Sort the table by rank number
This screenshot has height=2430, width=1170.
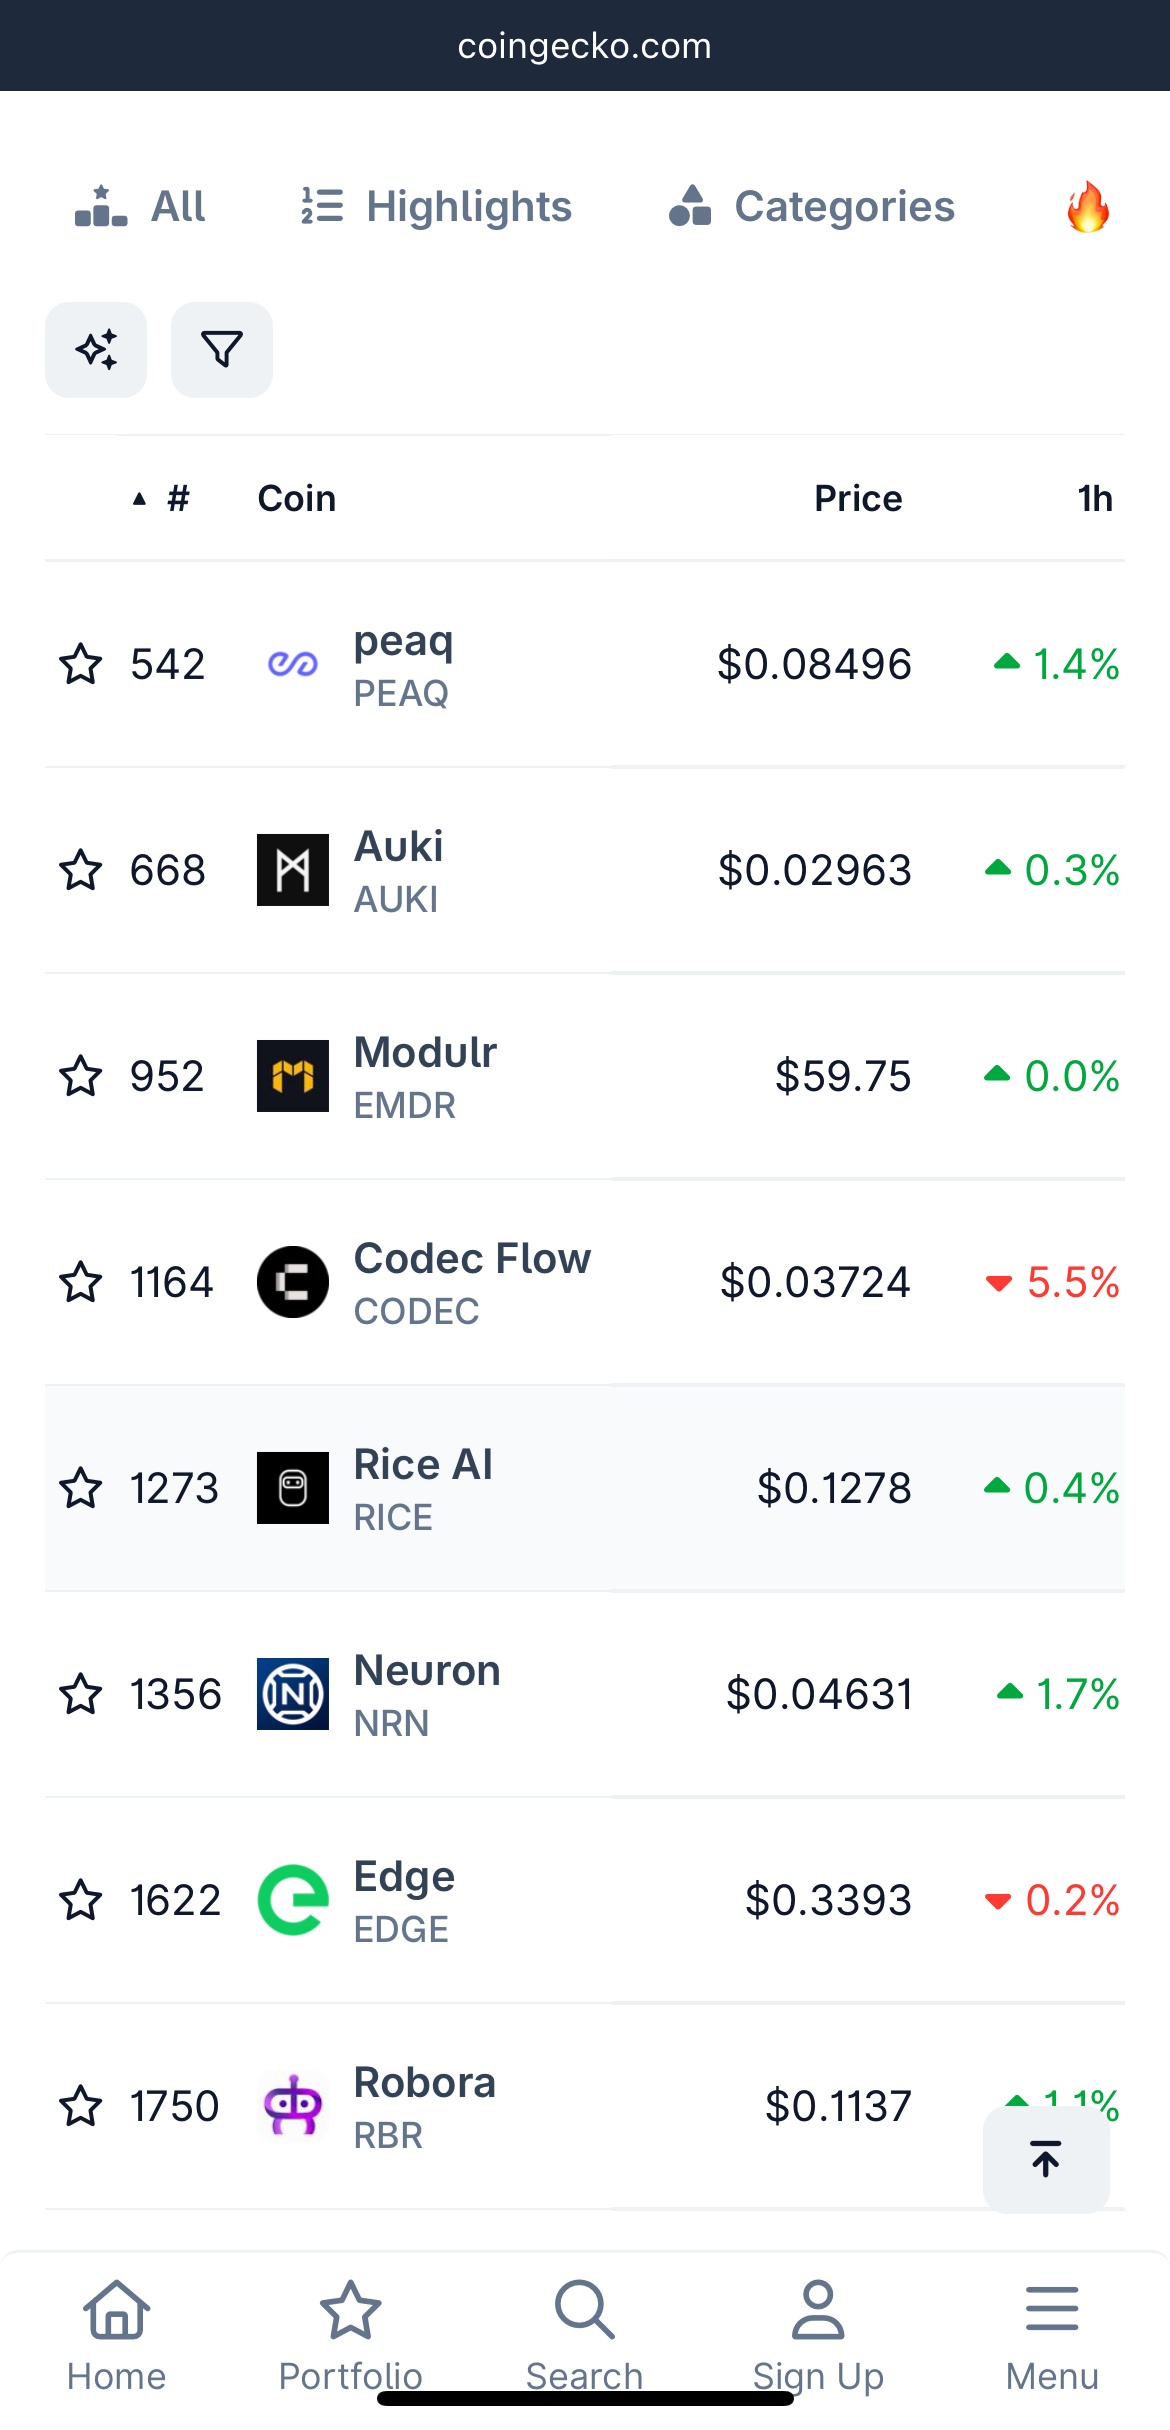click(x=176, y=498)
